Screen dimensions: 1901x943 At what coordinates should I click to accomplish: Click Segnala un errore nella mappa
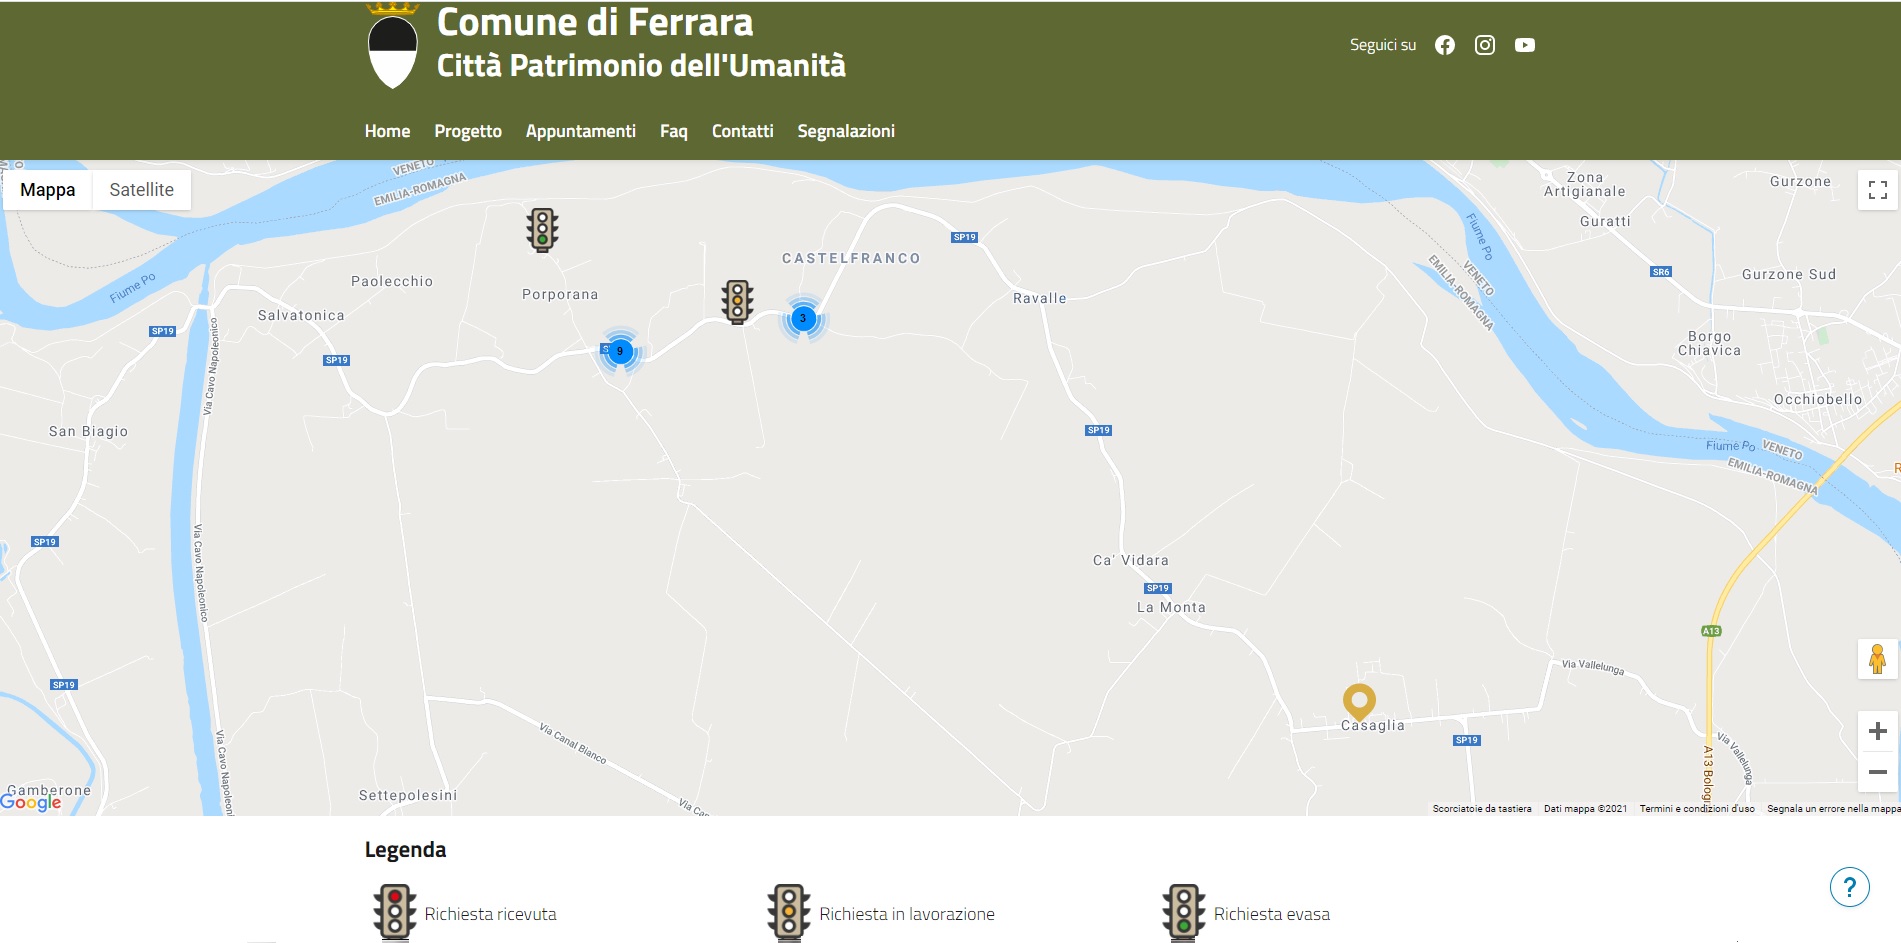[x=1833, y=809]
